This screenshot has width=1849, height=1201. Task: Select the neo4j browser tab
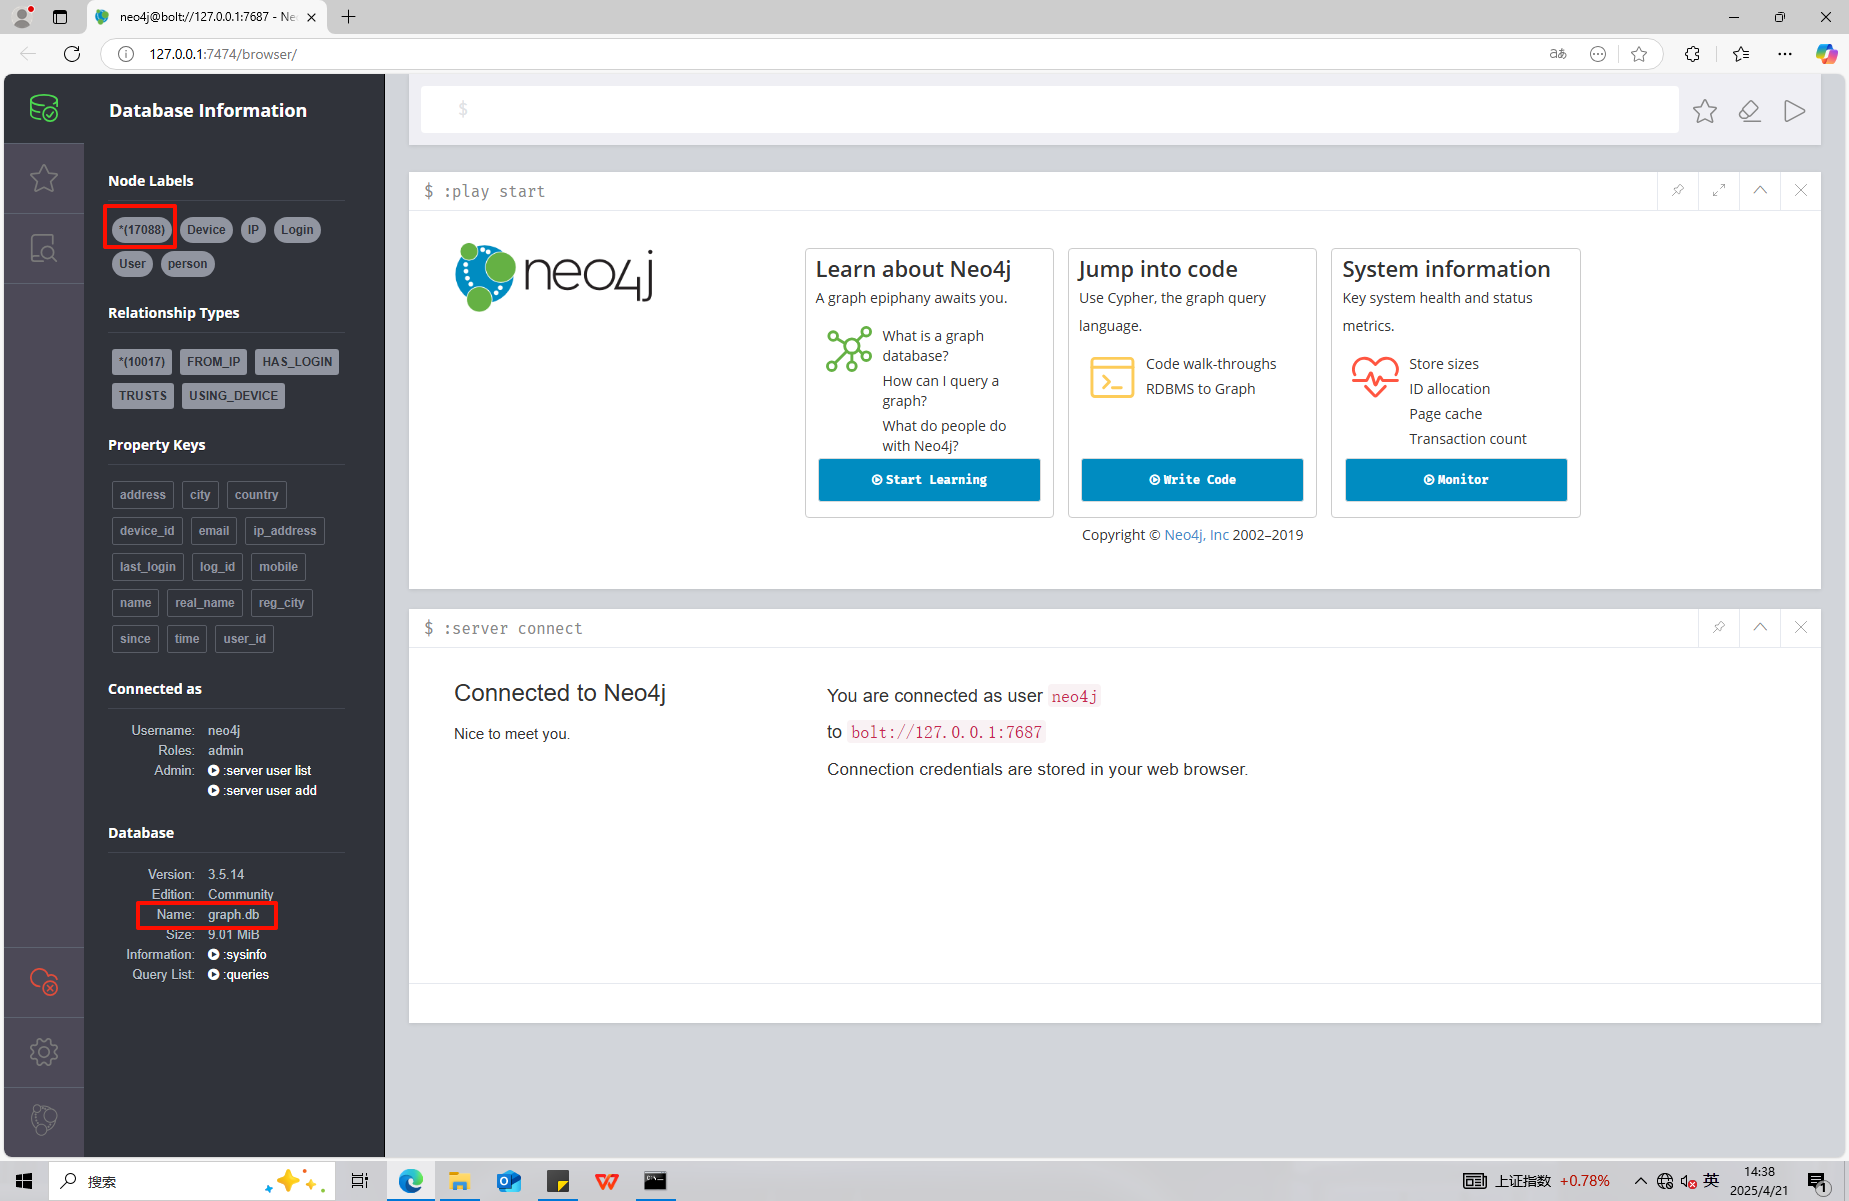(205, 17)
